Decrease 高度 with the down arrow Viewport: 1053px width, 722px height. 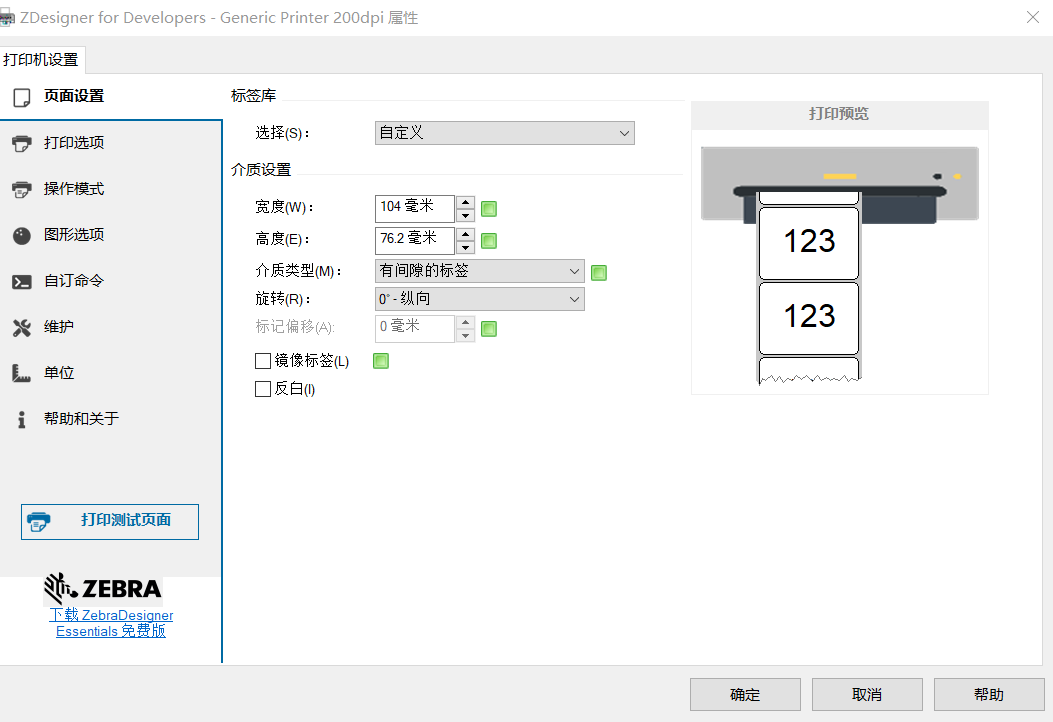pos(465,247)
